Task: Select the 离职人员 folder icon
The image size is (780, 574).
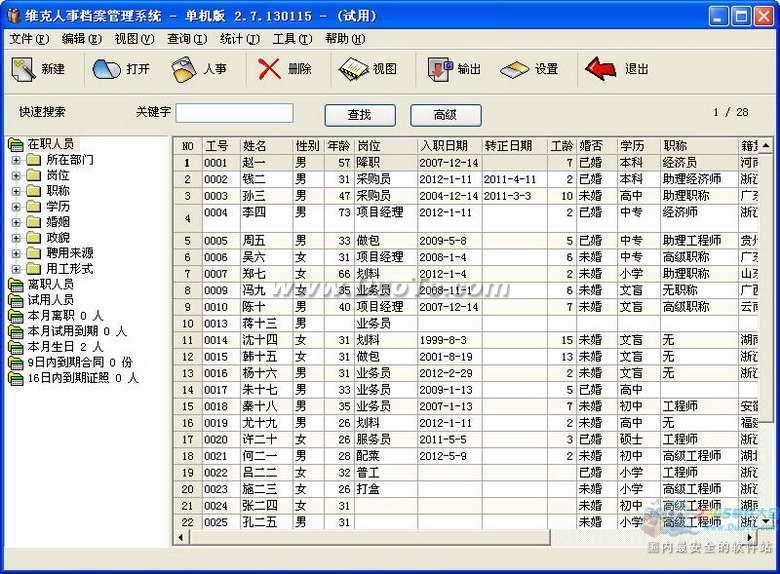Action: pyautogui.click(x=16, y=285)
